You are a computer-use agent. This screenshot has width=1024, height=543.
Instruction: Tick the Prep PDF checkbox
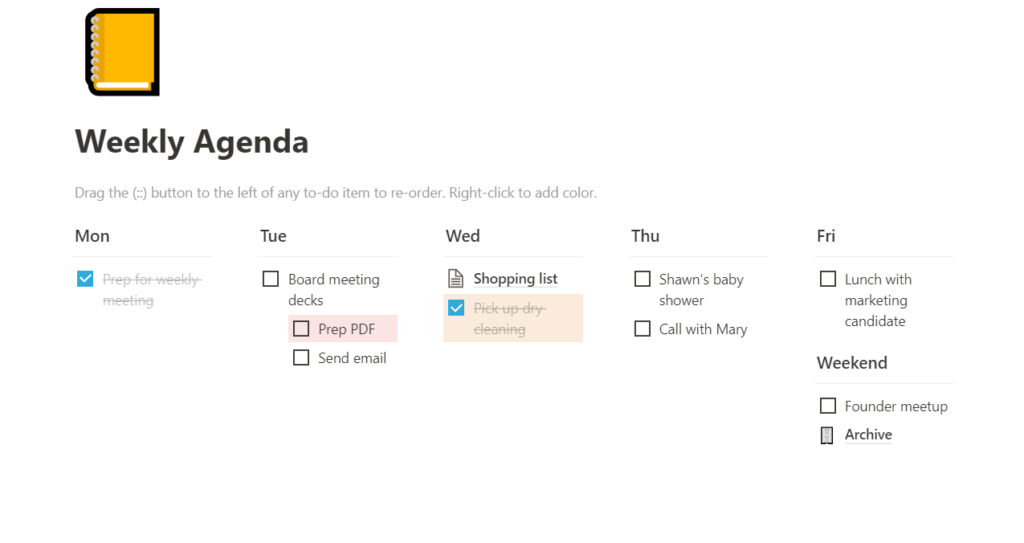[x=301, y=328]
